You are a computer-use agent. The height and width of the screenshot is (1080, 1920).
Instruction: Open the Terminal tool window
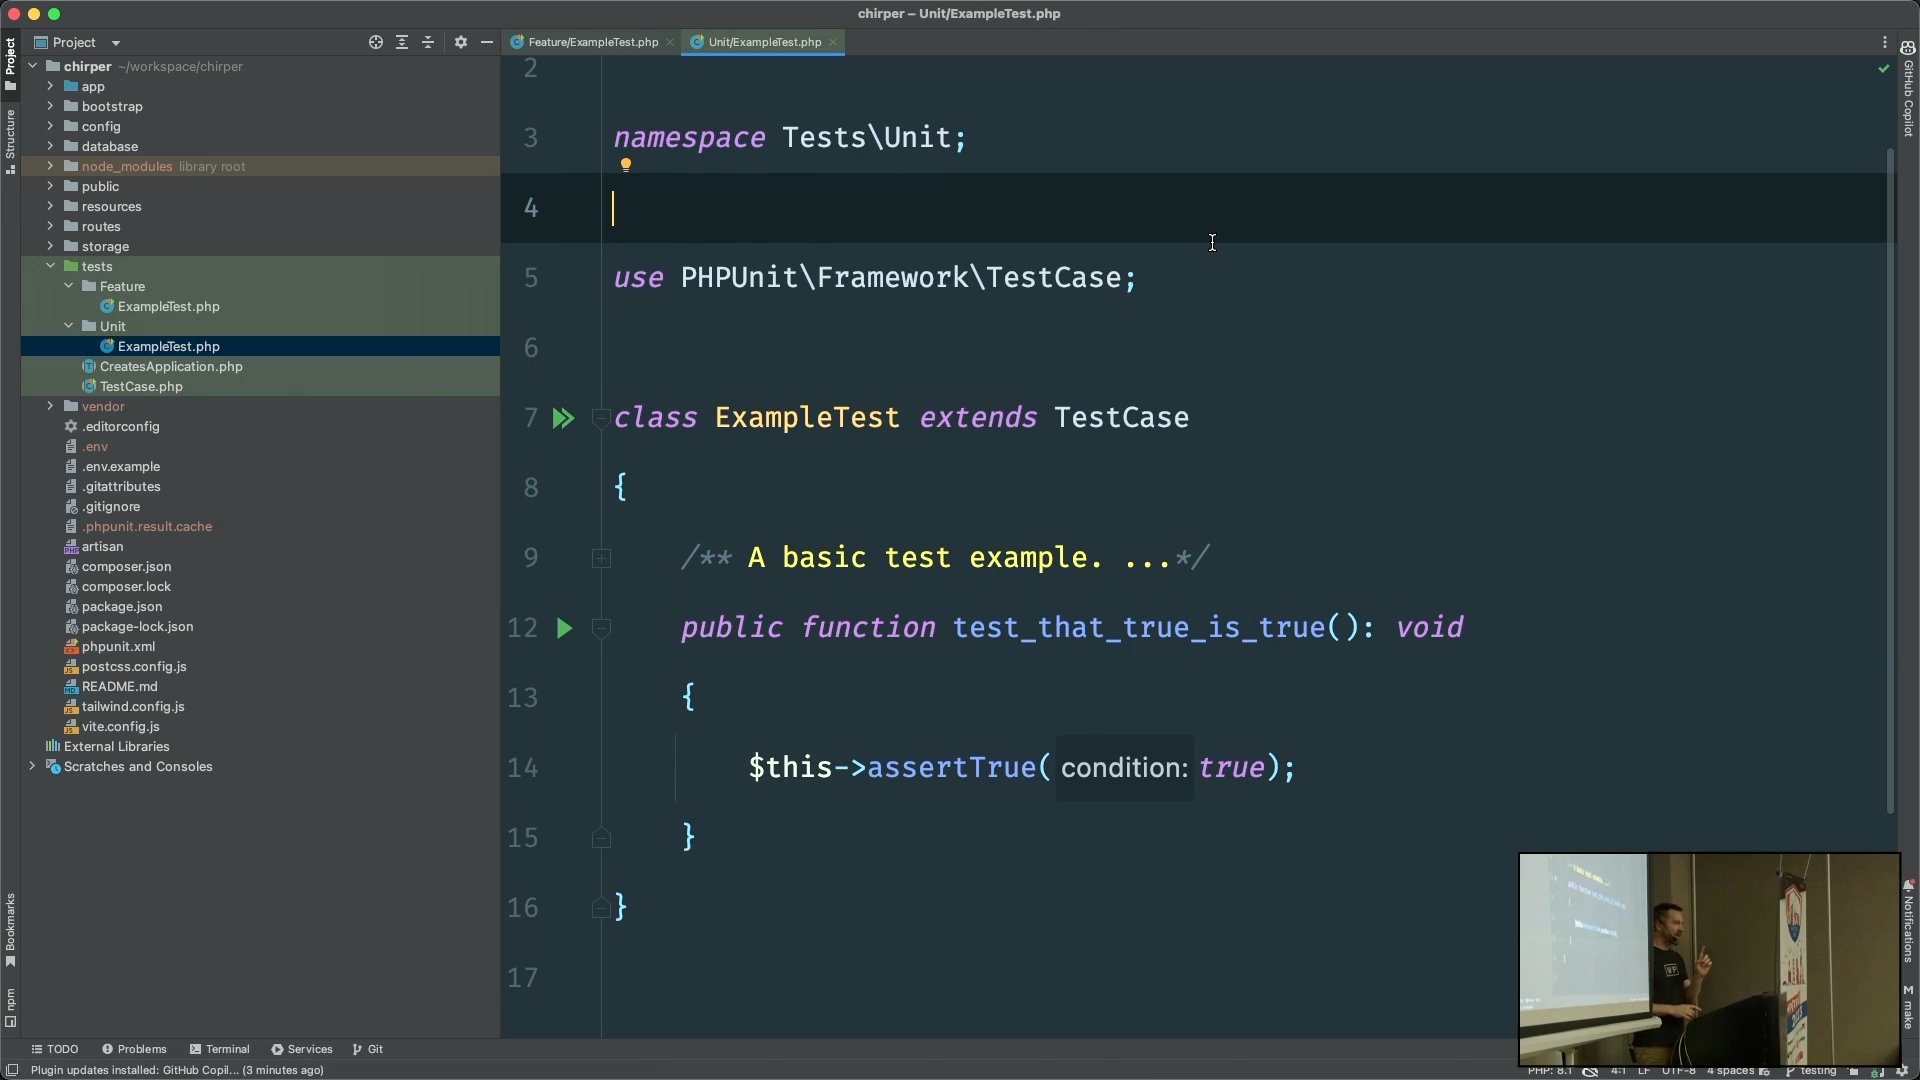[219, 1049]
